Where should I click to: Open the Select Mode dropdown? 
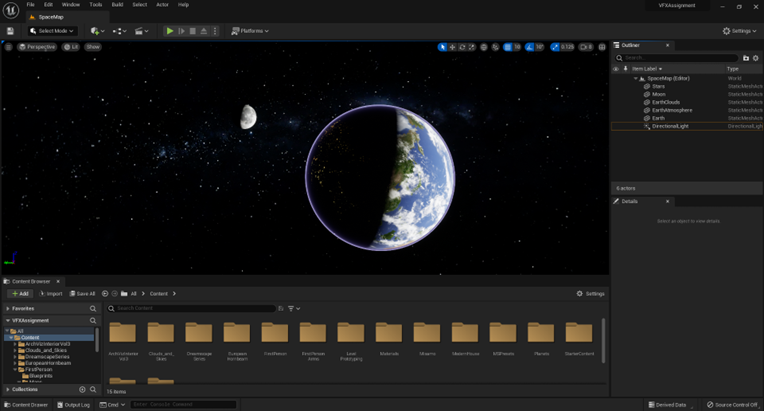[x=52, y=31]
